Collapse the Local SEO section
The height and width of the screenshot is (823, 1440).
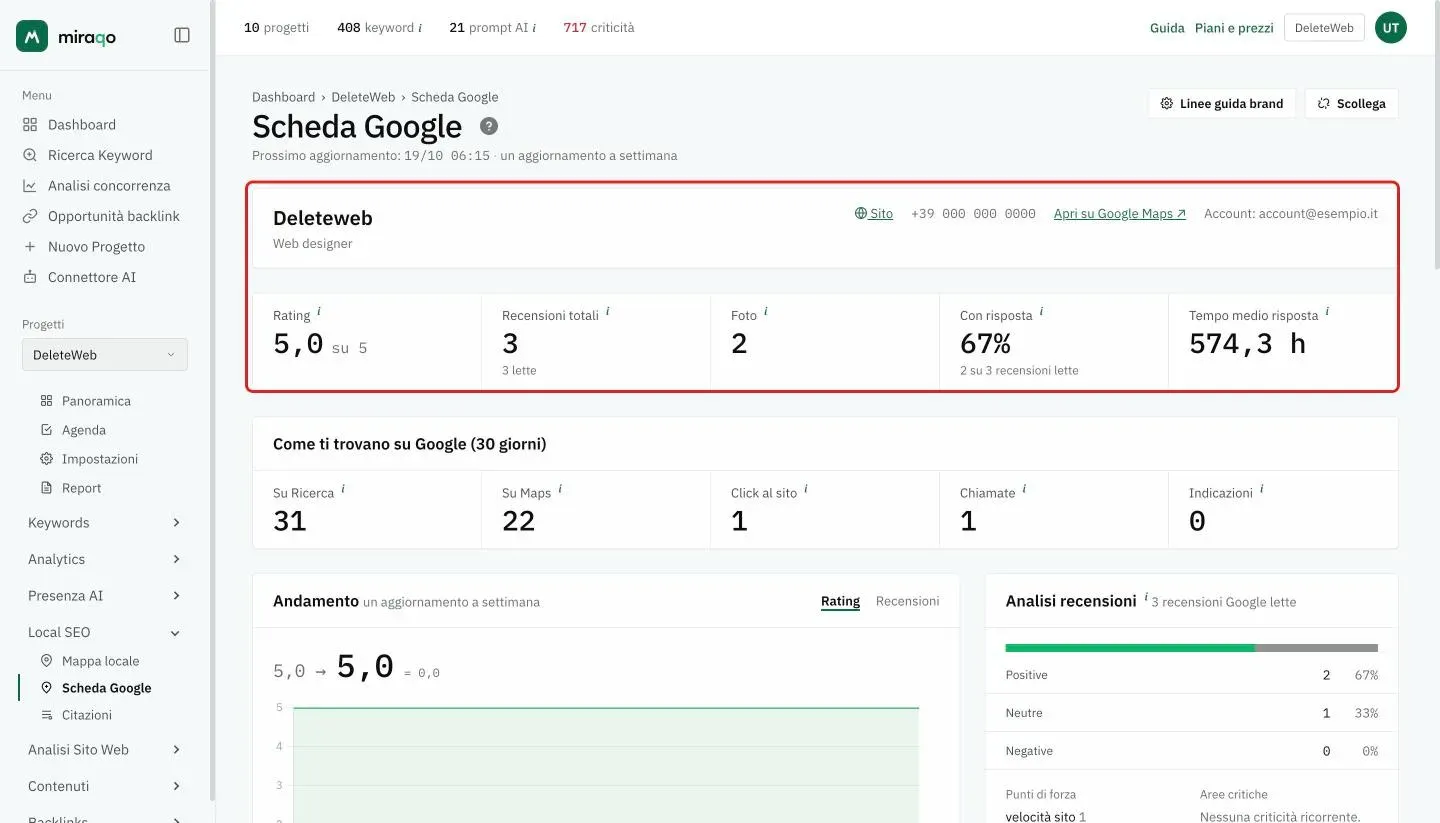tap(105, 632)
